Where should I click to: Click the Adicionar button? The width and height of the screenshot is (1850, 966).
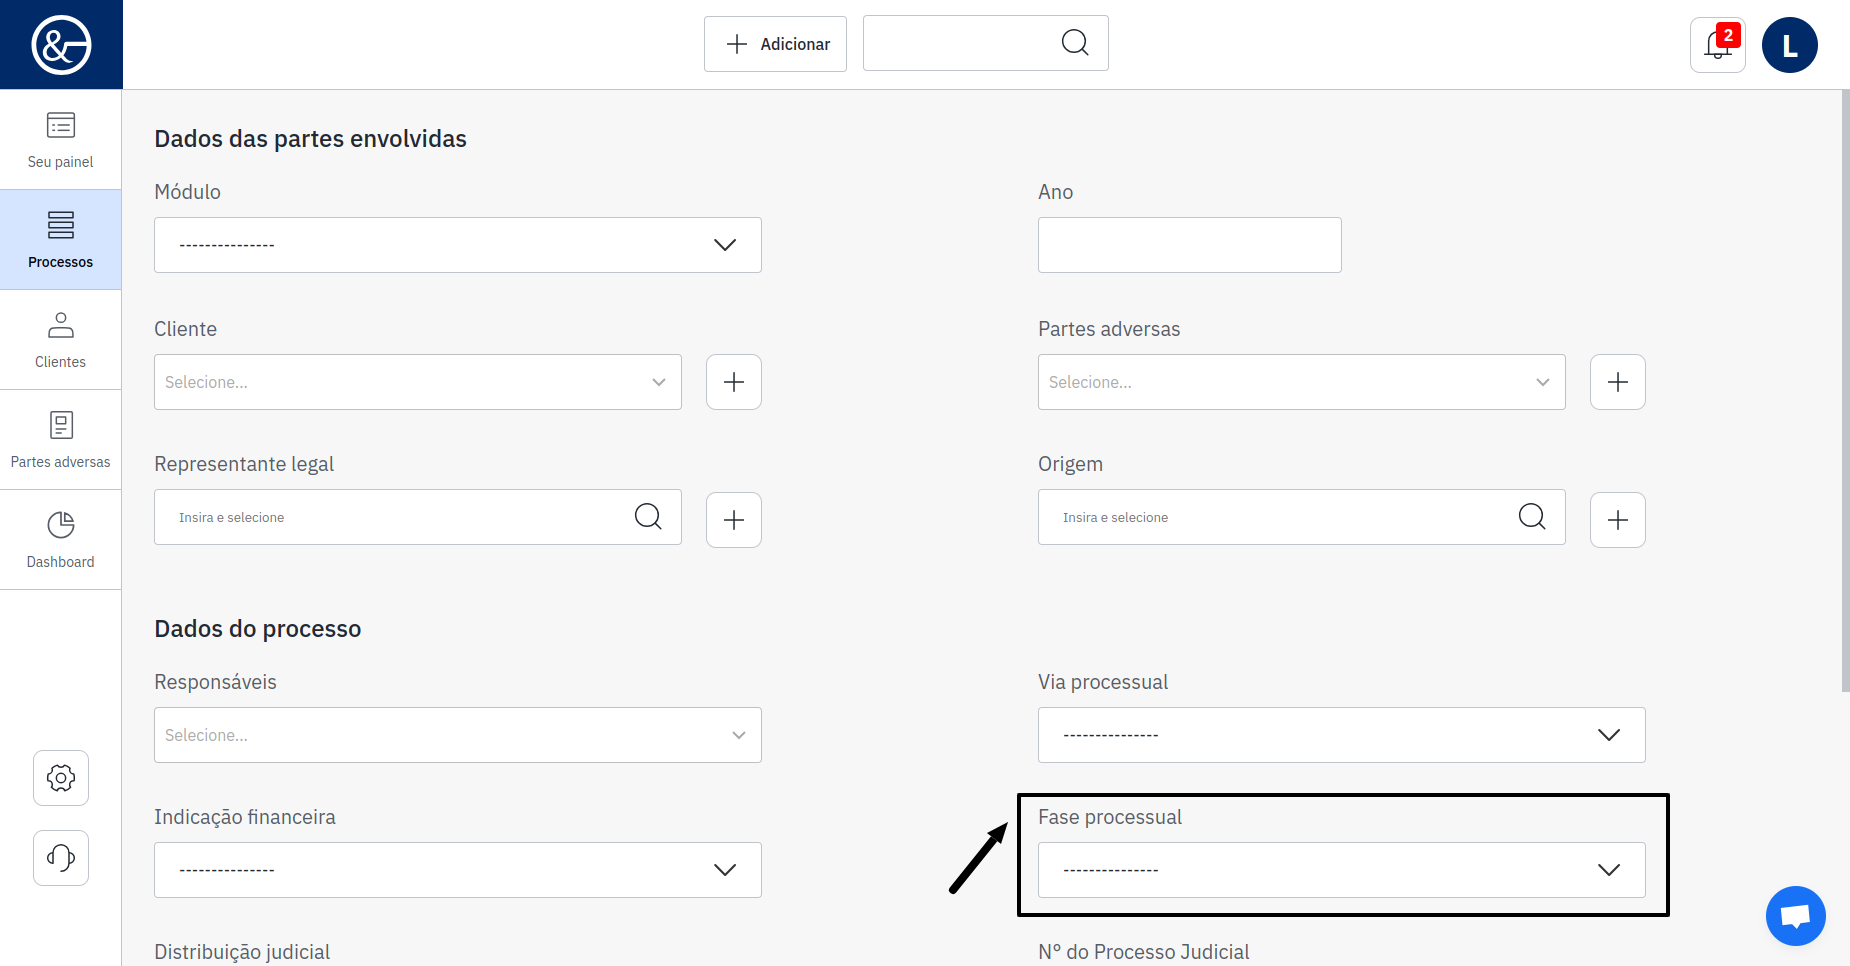(775, 44)
